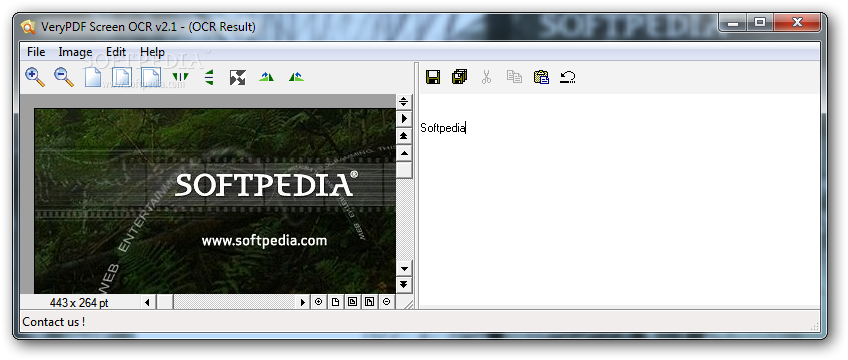Click the vertical scrollbar single down arrow

(x=404, y=268)
